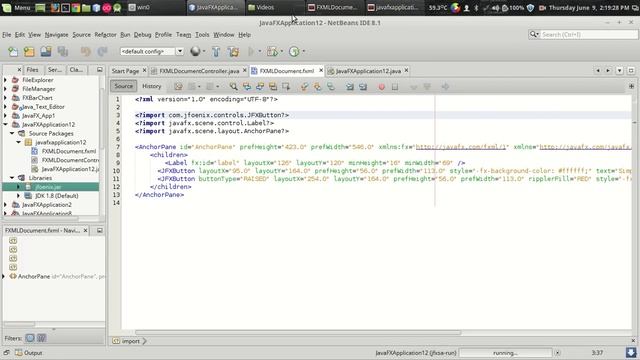This screenshot has width=640, height=360.
Task: Click the globe browser selection icon
Action: point(195,51)
